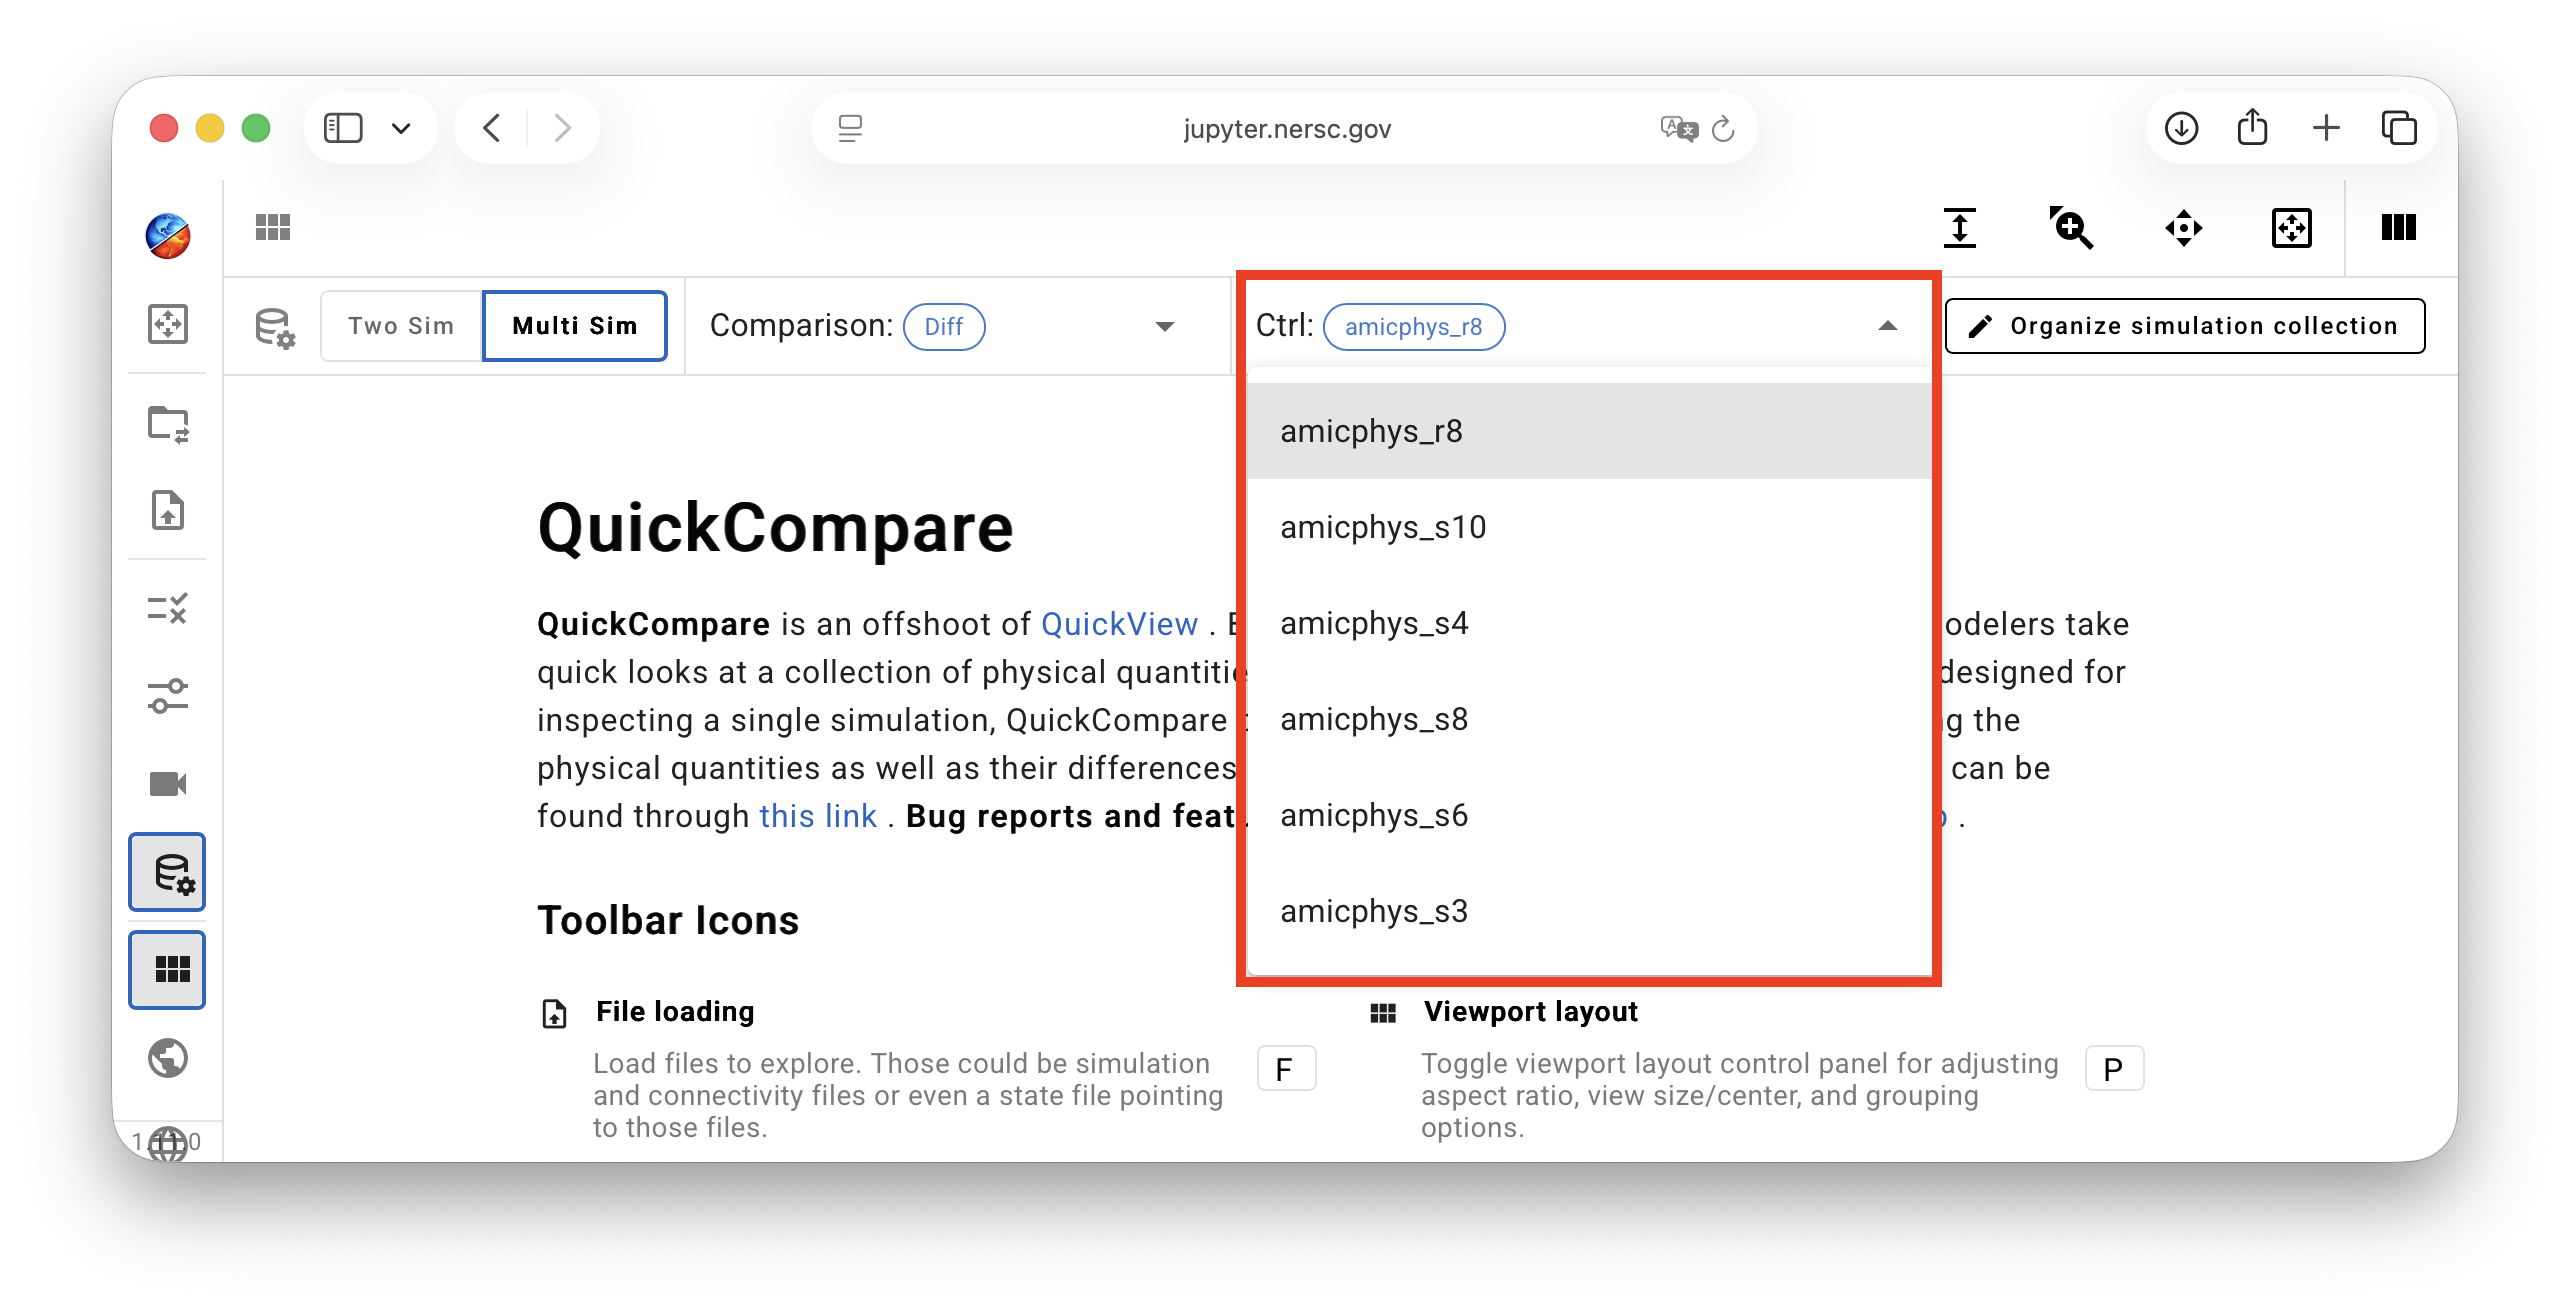This screenshot has height=1310, width=2570.
Task: Open the folder swap icon in sidebar
Action: coord(167,424)
